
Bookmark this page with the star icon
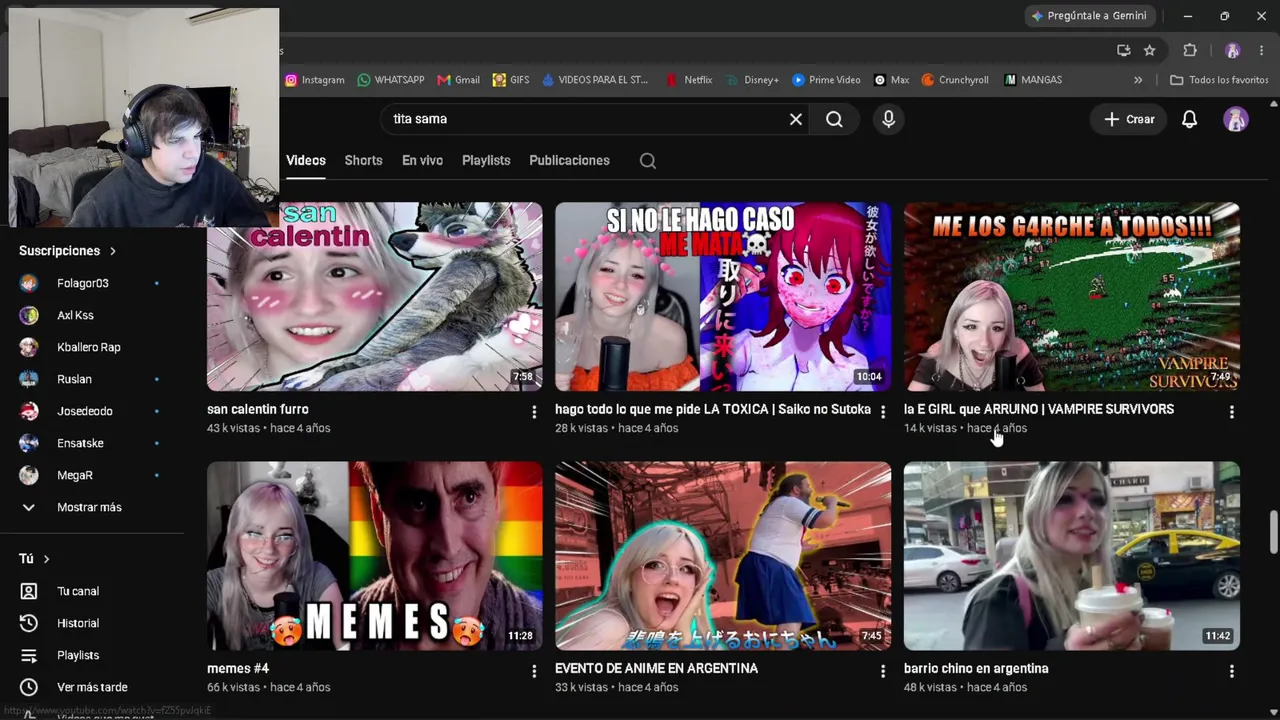1150,50
